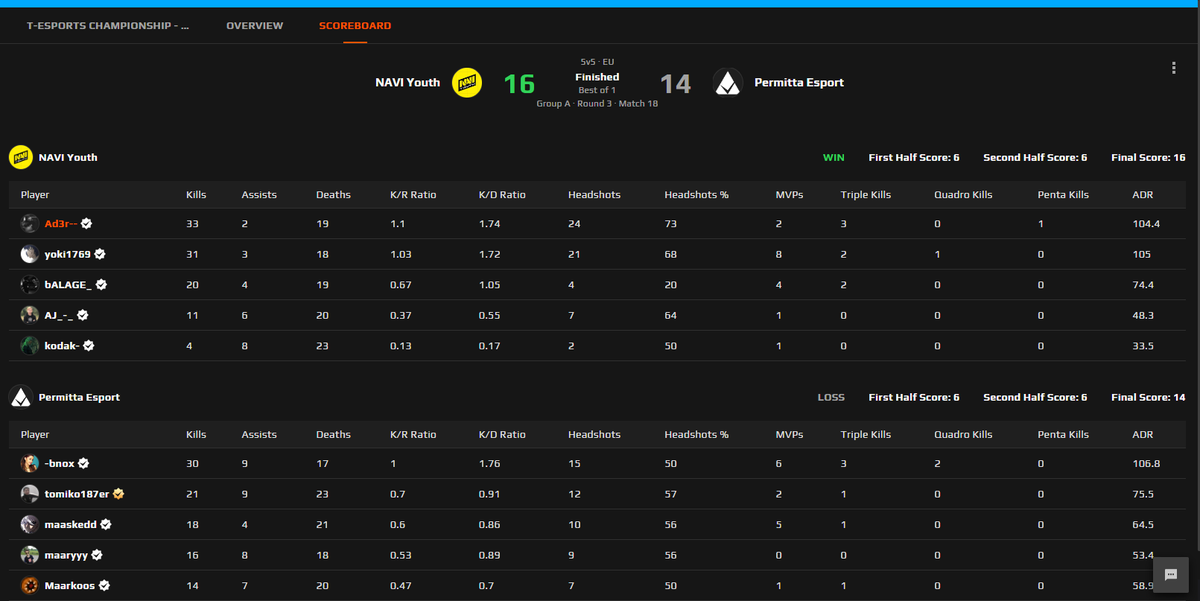Open tomiko187er player avatar

[30, 494]
